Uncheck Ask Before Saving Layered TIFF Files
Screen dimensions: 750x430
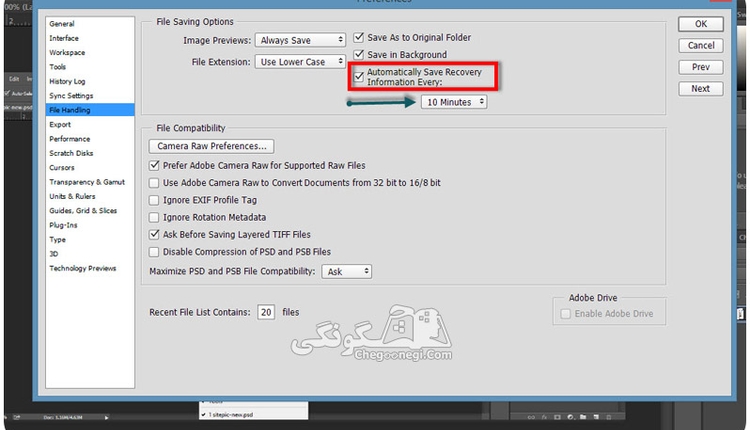154,234
